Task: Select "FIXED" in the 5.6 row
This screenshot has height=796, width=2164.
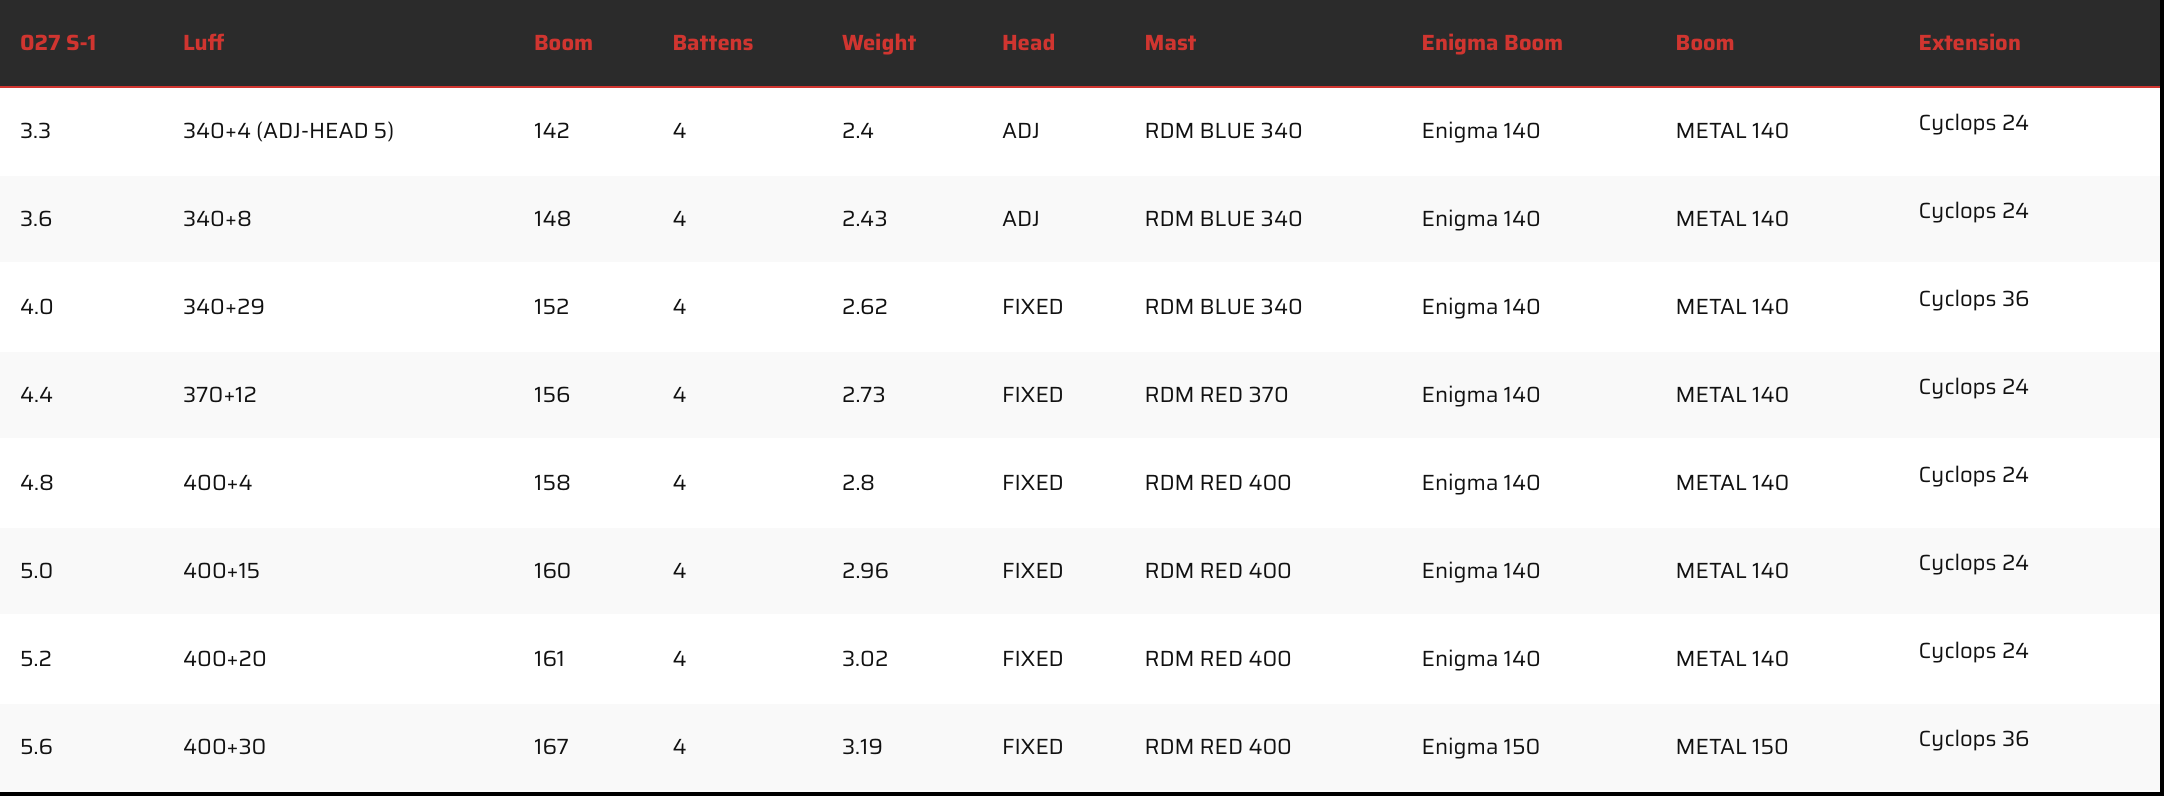Action: pos(1033,747)
